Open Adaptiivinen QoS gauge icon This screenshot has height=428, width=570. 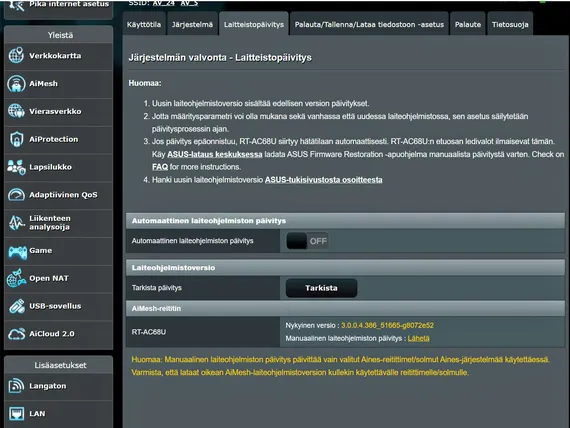(16, 195)
